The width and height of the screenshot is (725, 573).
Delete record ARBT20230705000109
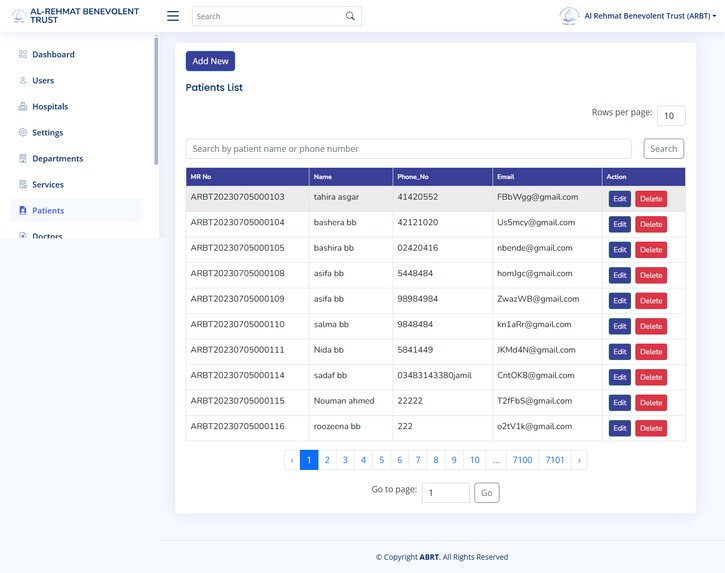(x=651, y=301)
